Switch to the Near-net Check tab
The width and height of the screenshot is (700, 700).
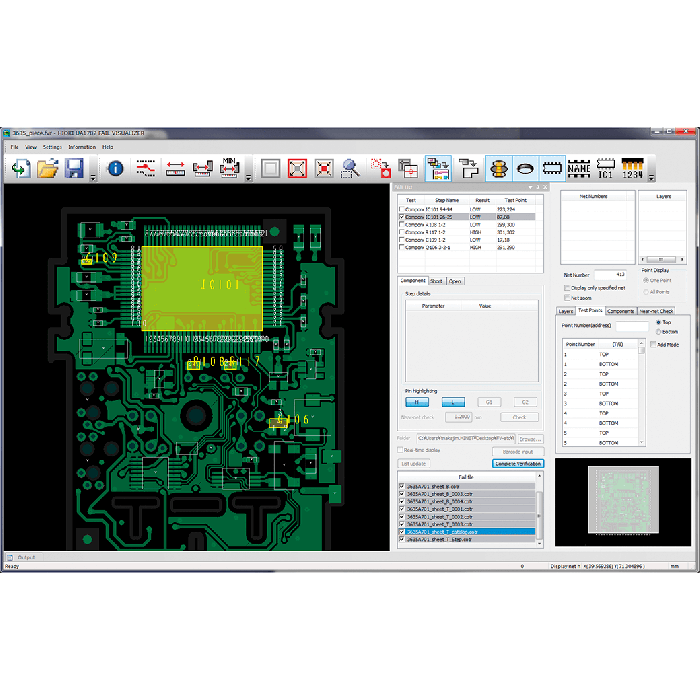tap(656, 311)
